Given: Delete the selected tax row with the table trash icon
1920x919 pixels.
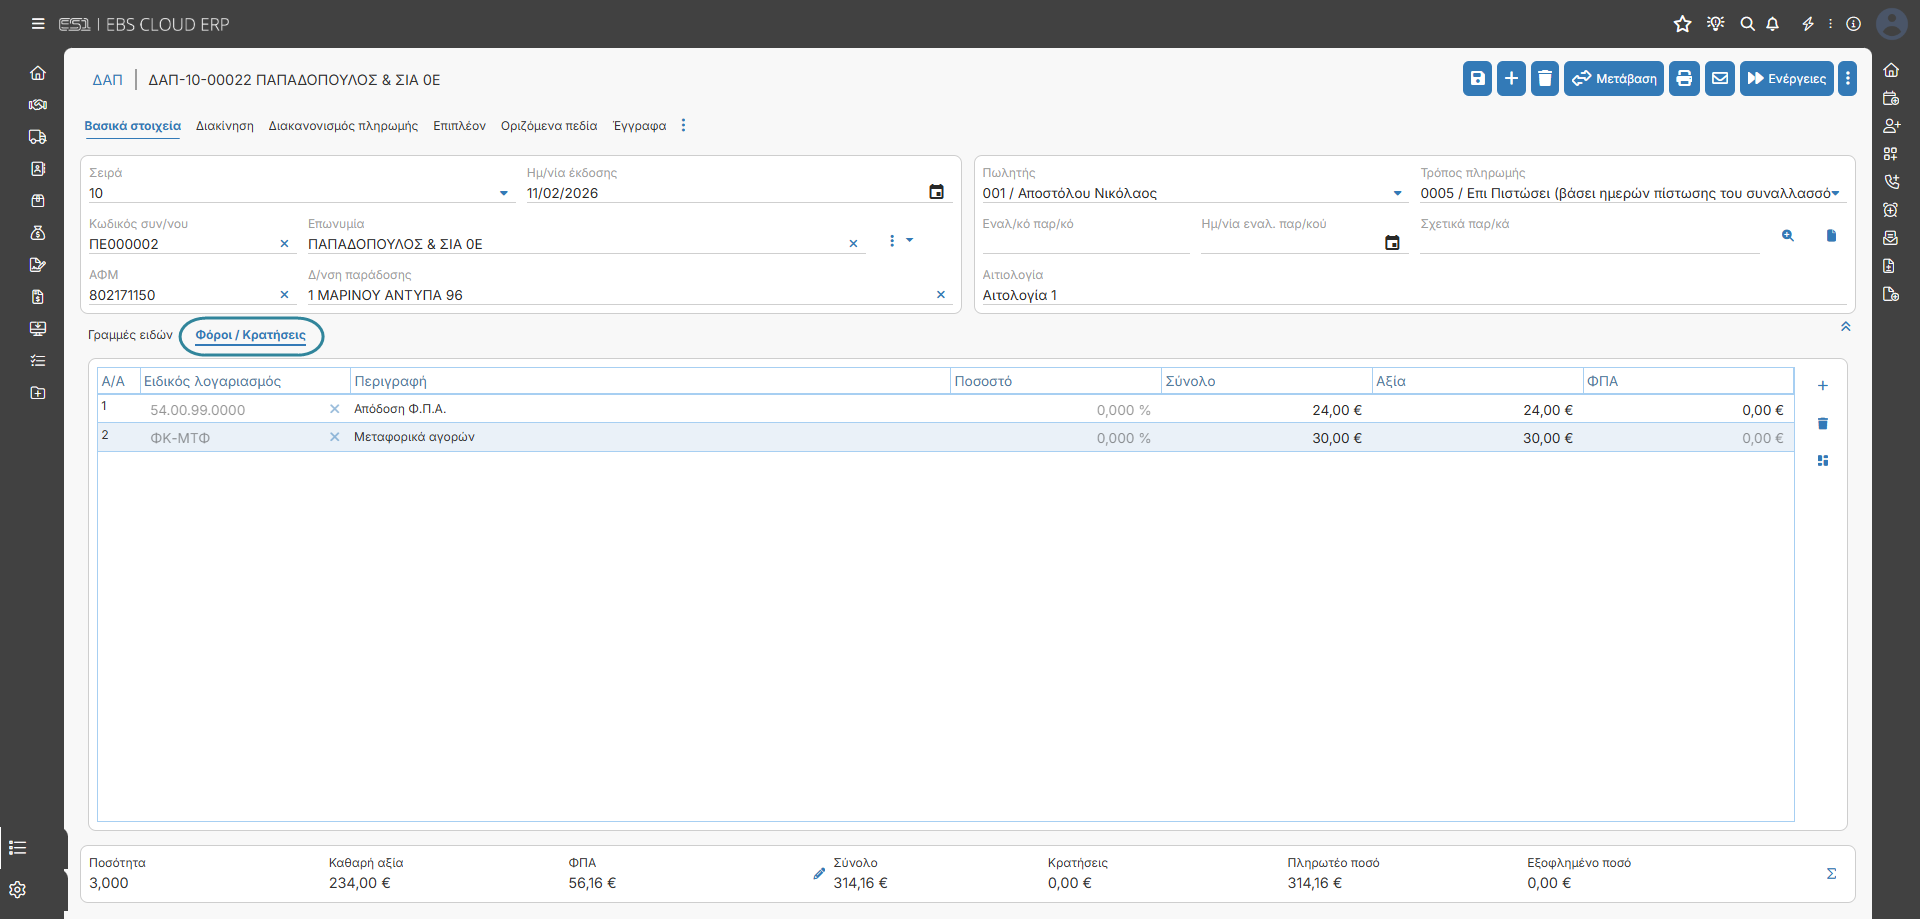Looking at the screenshot, I should coord(1823,424).
